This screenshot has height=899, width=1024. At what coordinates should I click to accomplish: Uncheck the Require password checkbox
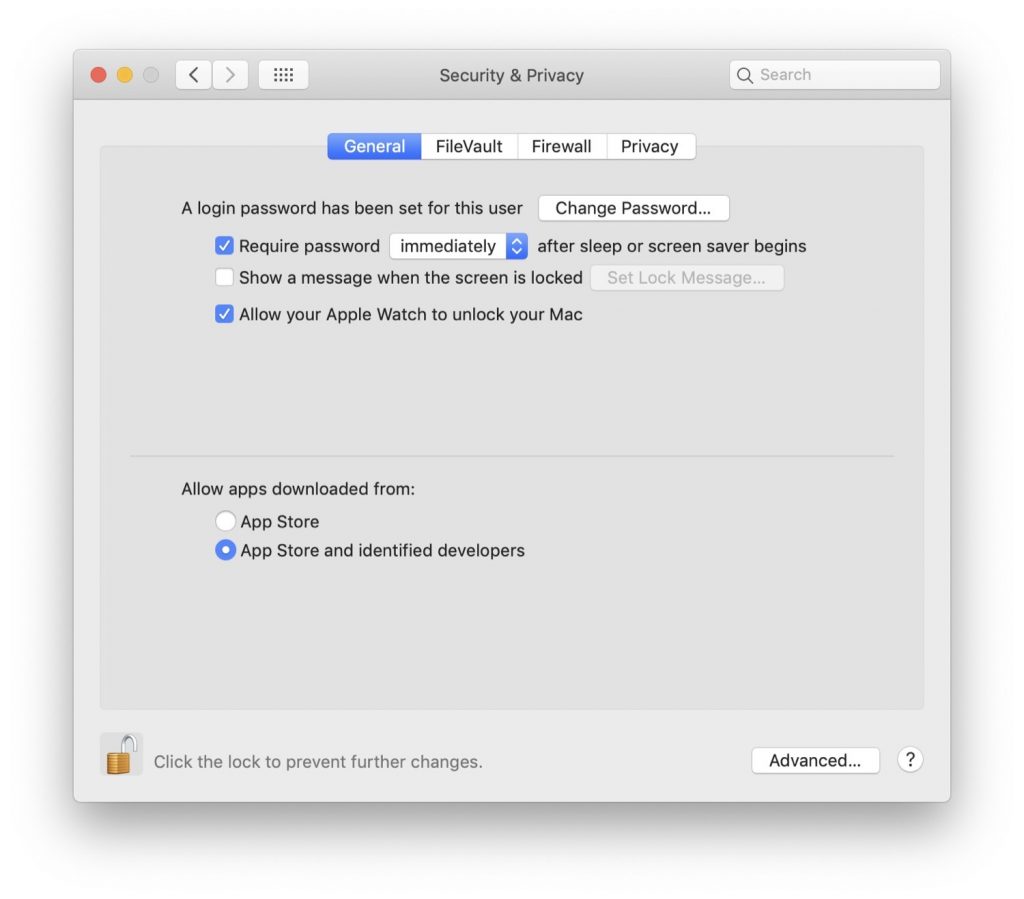coord(224,245)
